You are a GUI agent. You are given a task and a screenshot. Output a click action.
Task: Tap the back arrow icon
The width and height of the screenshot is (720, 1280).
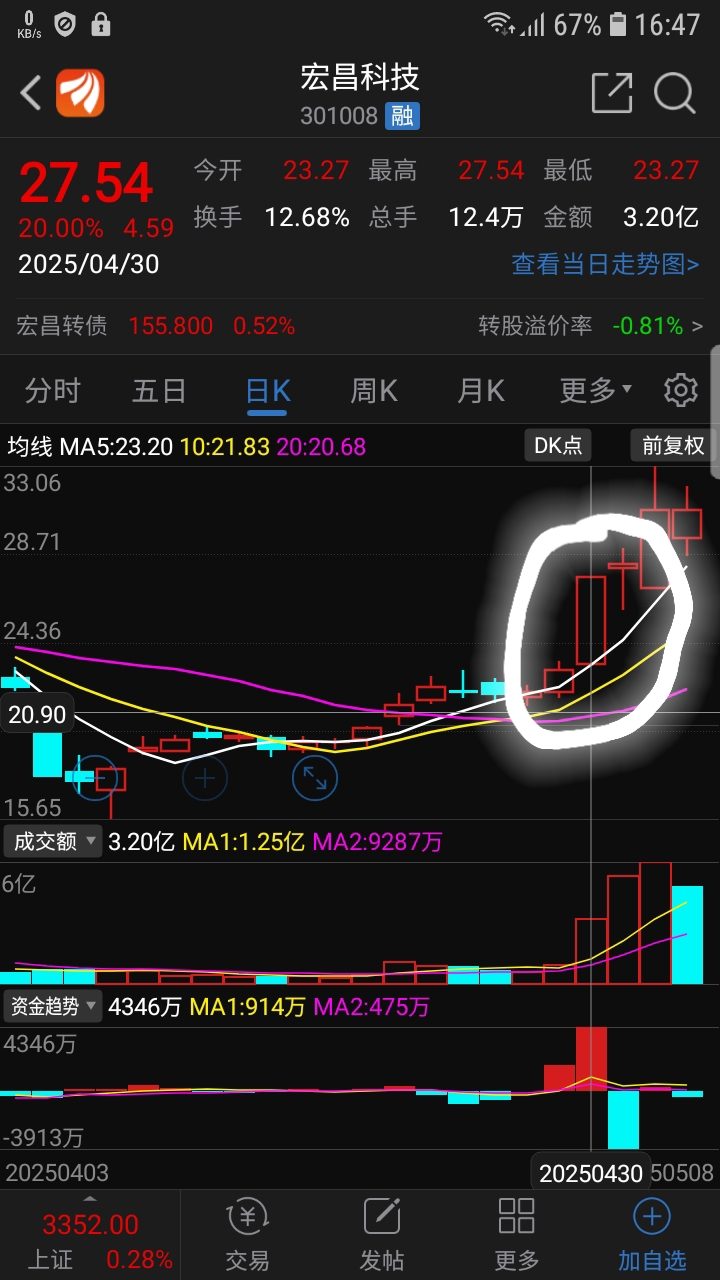[31, 93]
